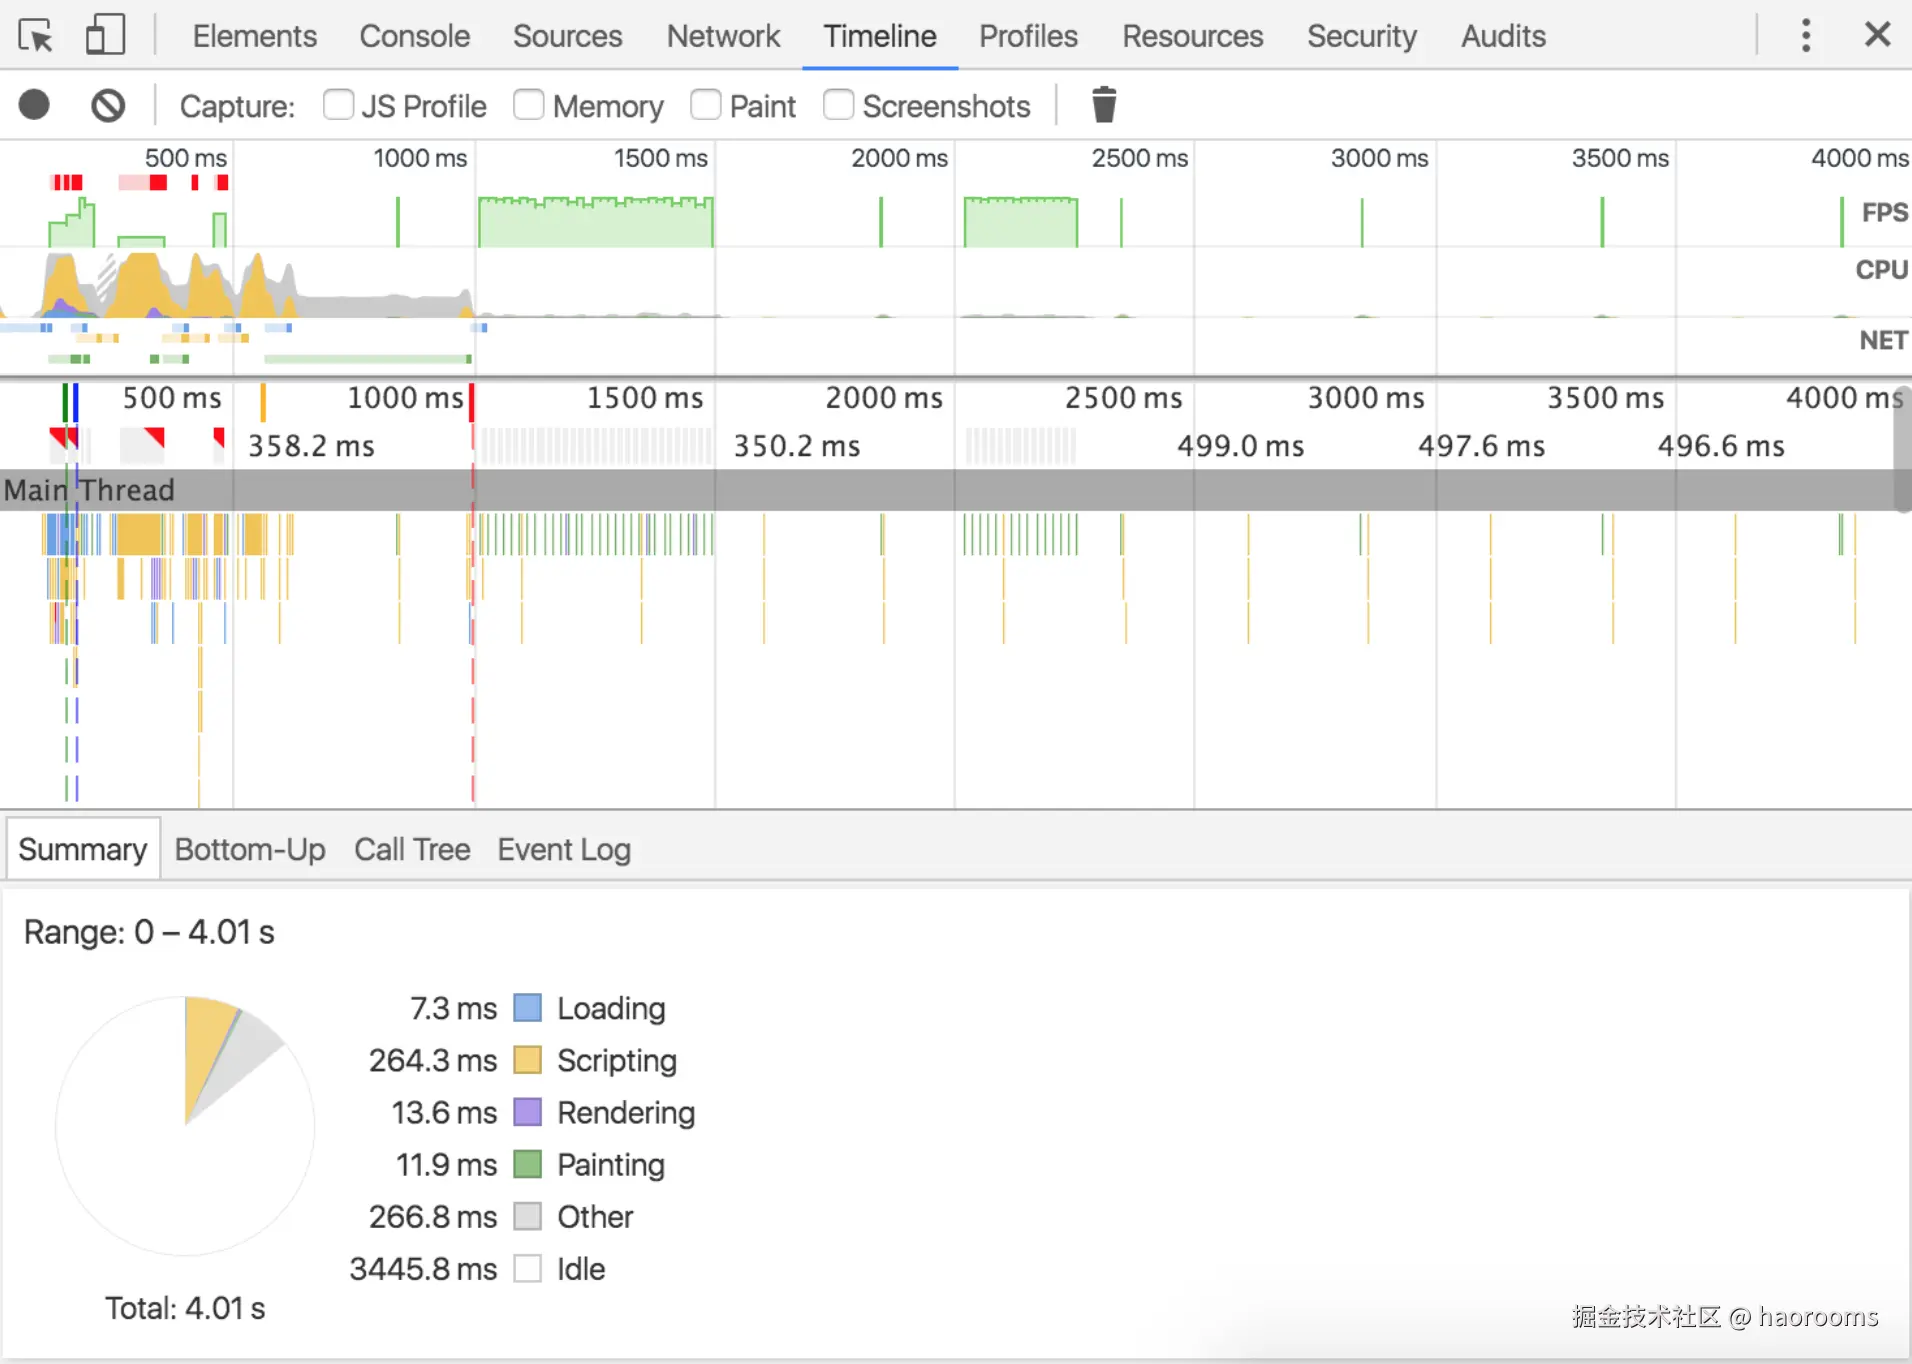Open the Call Tree tab
Image resolution: width=1912 pixels, height=1364 pixels.
pyautogui.click(x=412, y=850)
